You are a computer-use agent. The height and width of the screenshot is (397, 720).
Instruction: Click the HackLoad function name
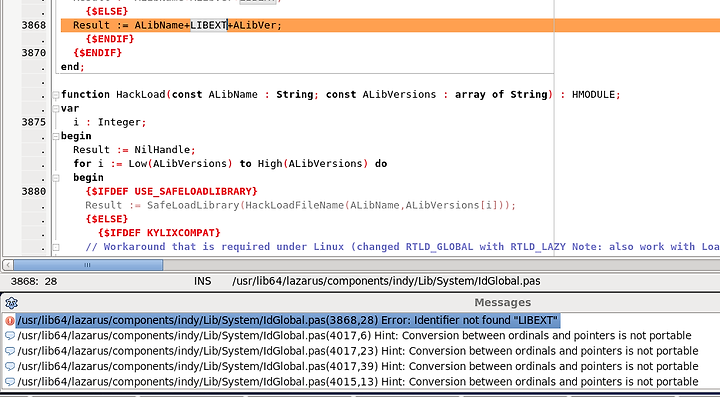(141, 95)
